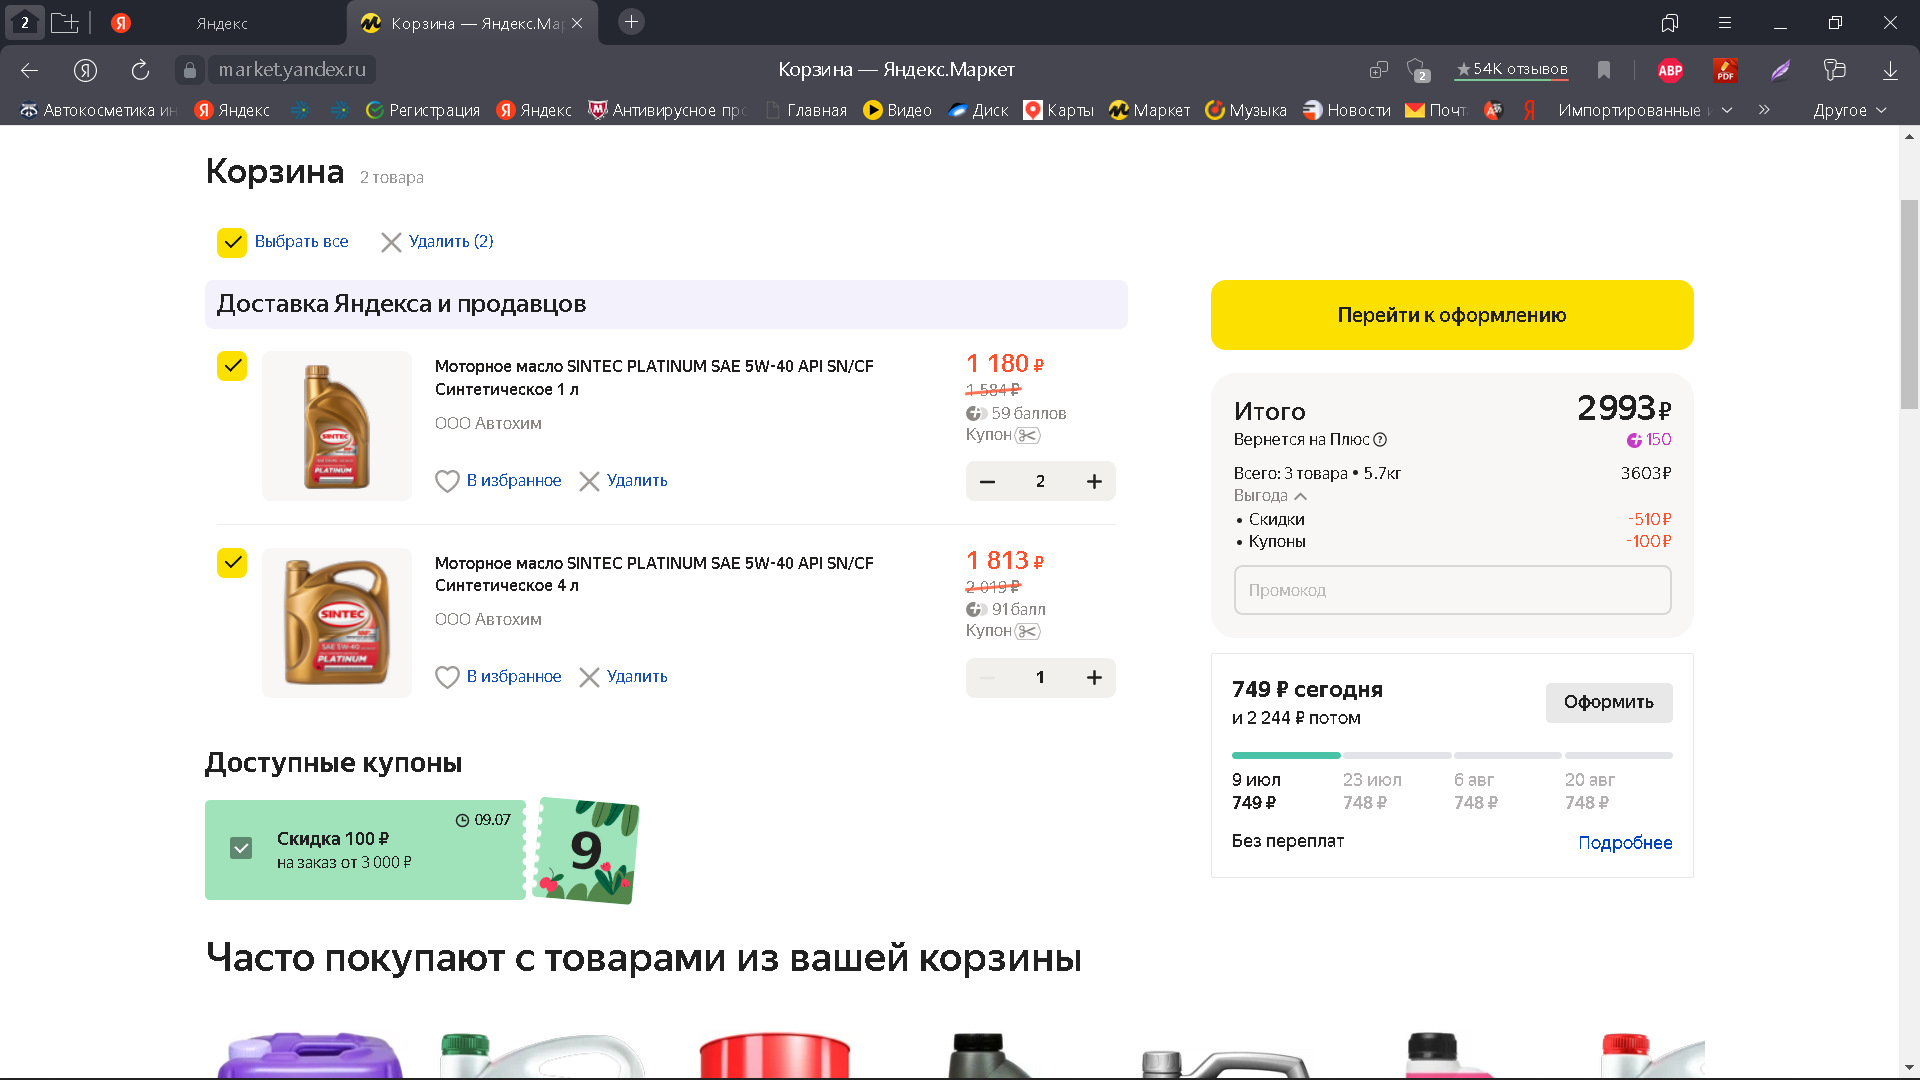Reload the current page
Image resolution: width=1920 pixels, height=1080 pixels.
point(140,70)
